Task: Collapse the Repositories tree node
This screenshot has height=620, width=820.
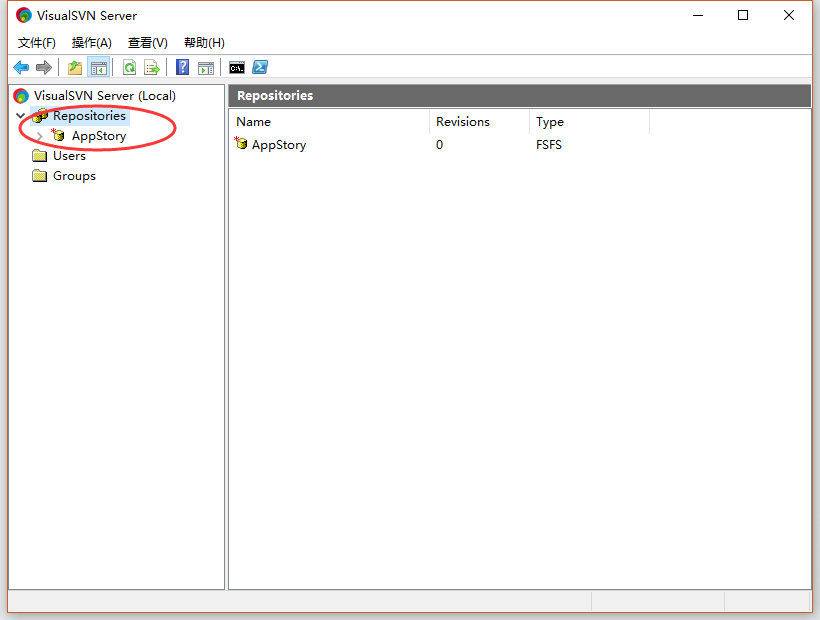Action: (20, 116)
